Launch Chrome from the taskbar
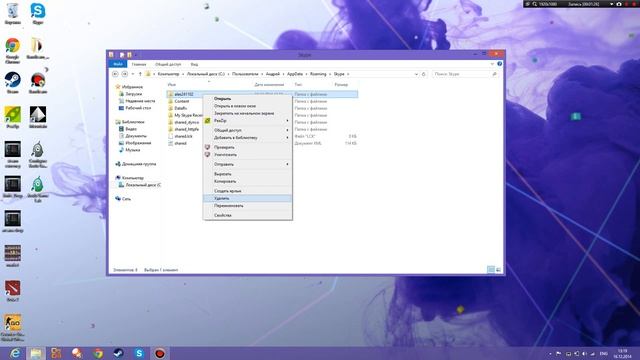640x360 pixels. [x=98, y=353]
